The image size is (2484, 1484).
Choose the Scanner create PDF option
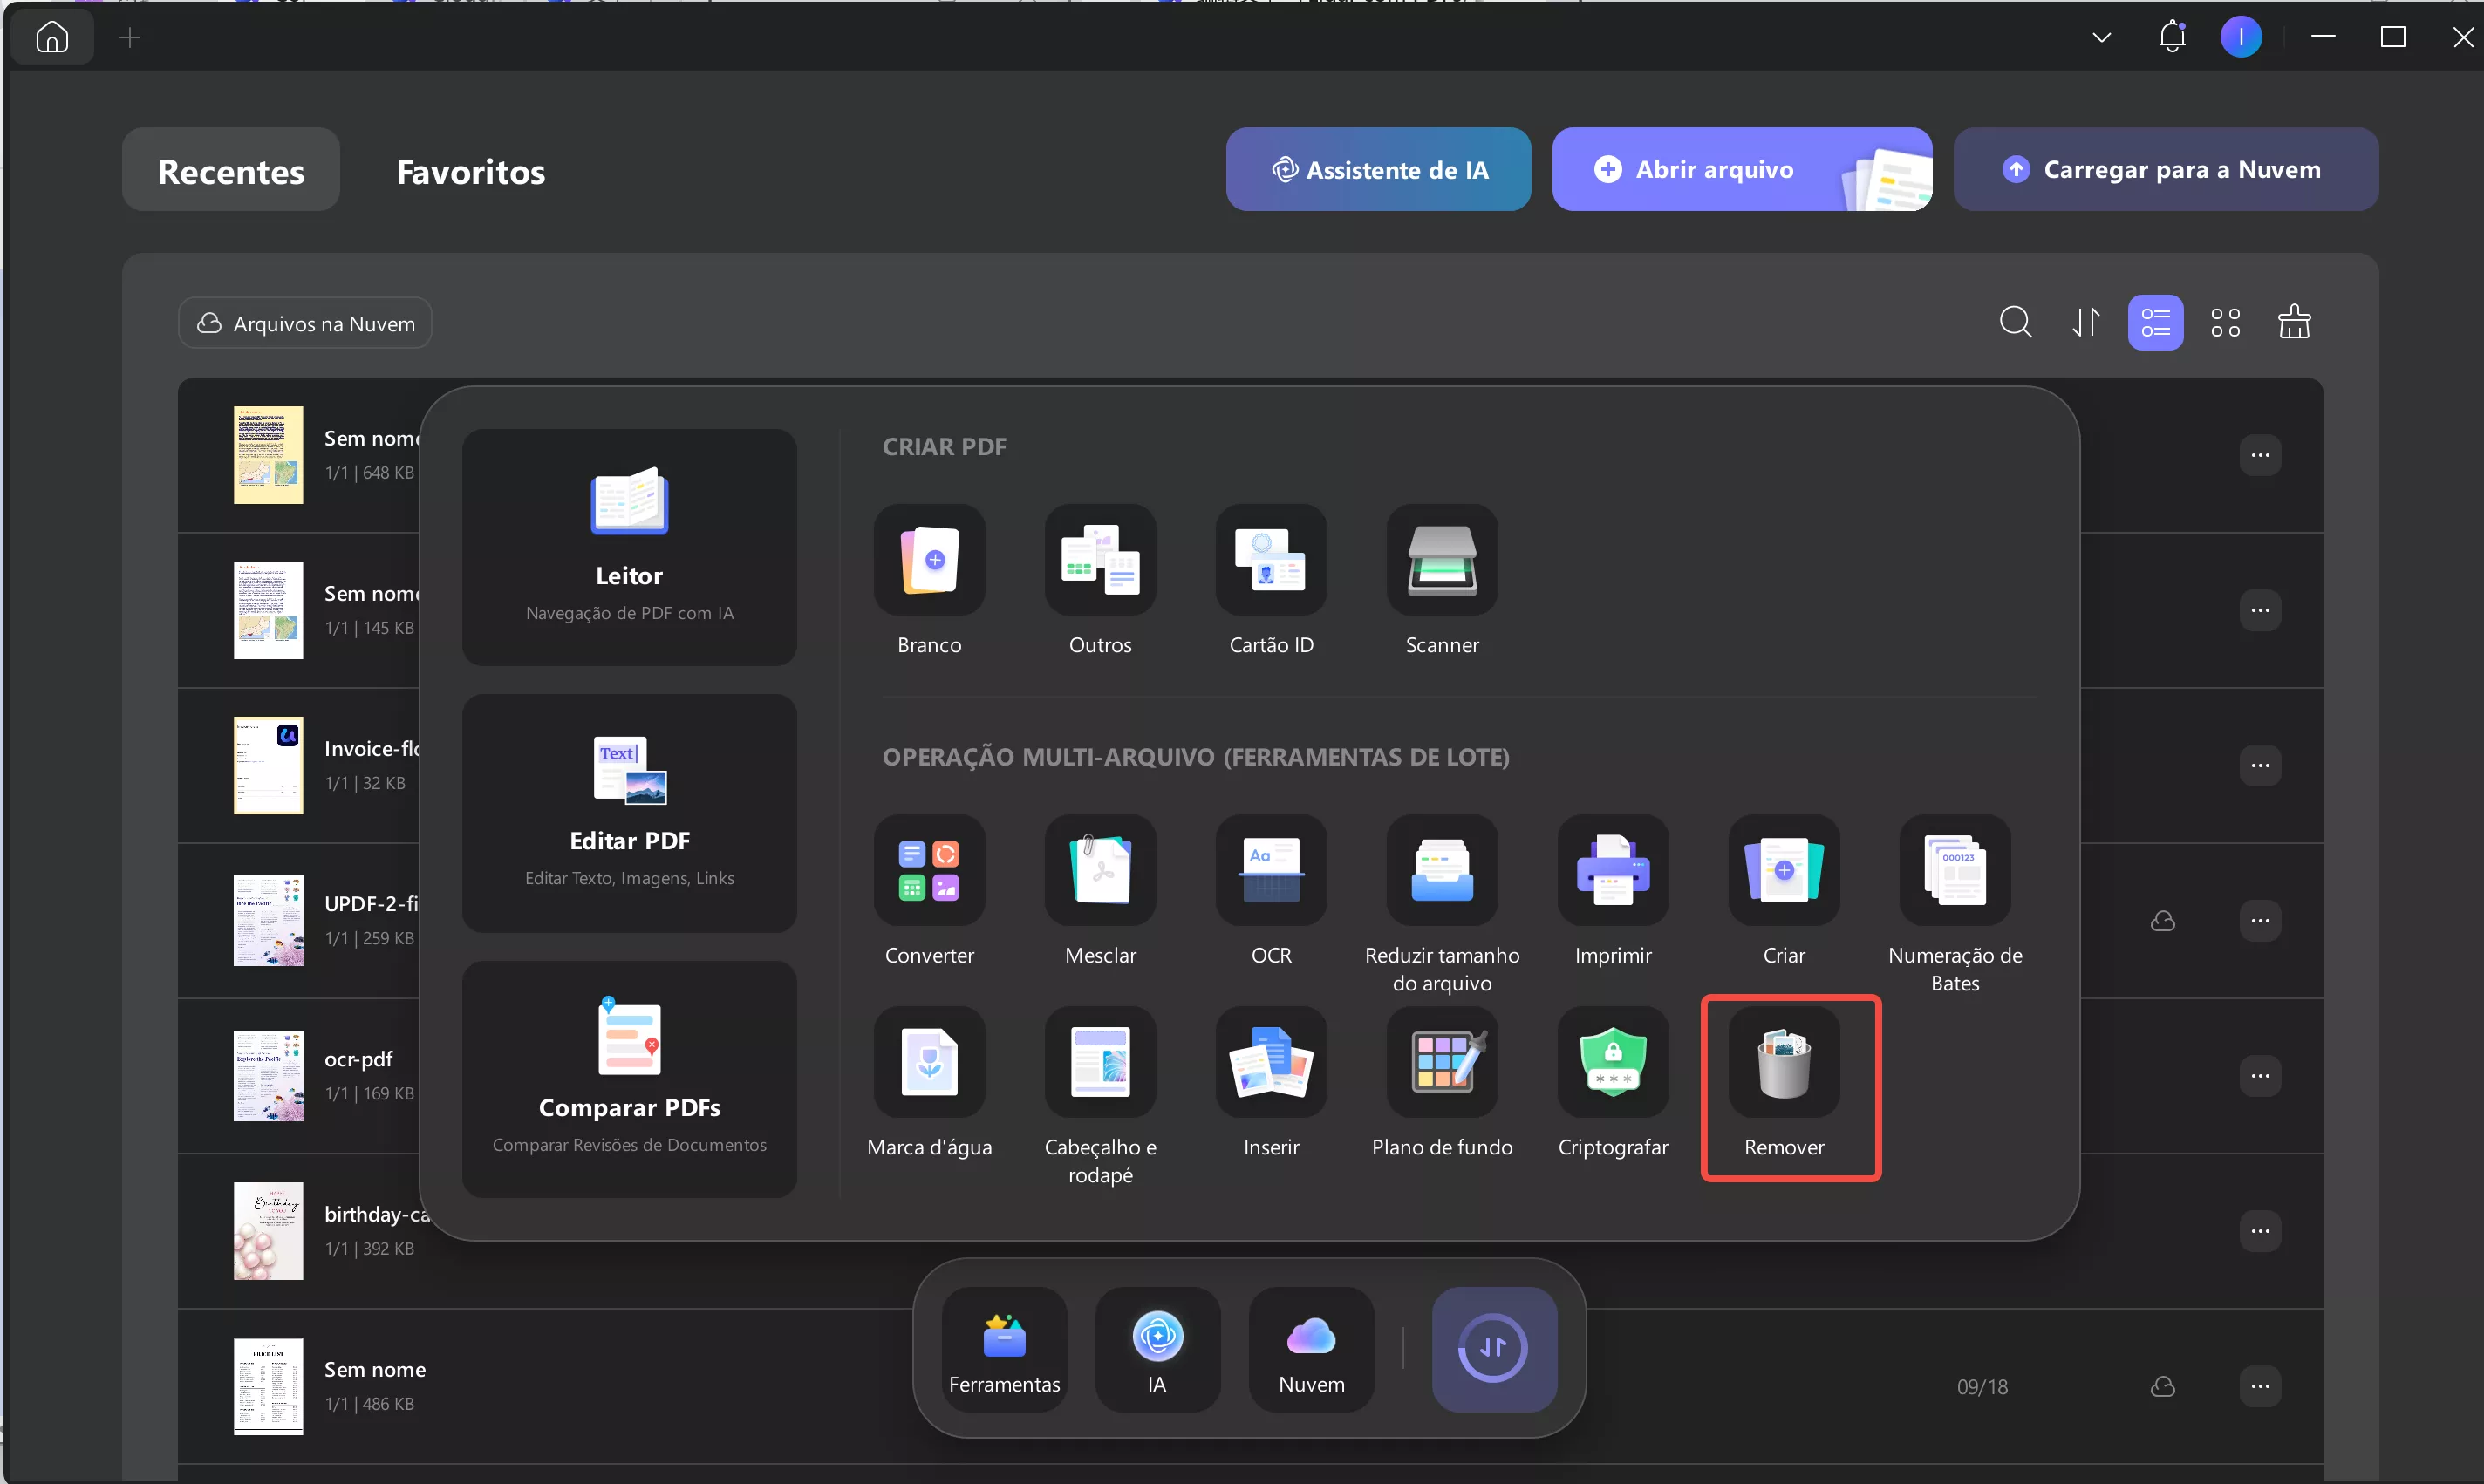pos(1441,560)
